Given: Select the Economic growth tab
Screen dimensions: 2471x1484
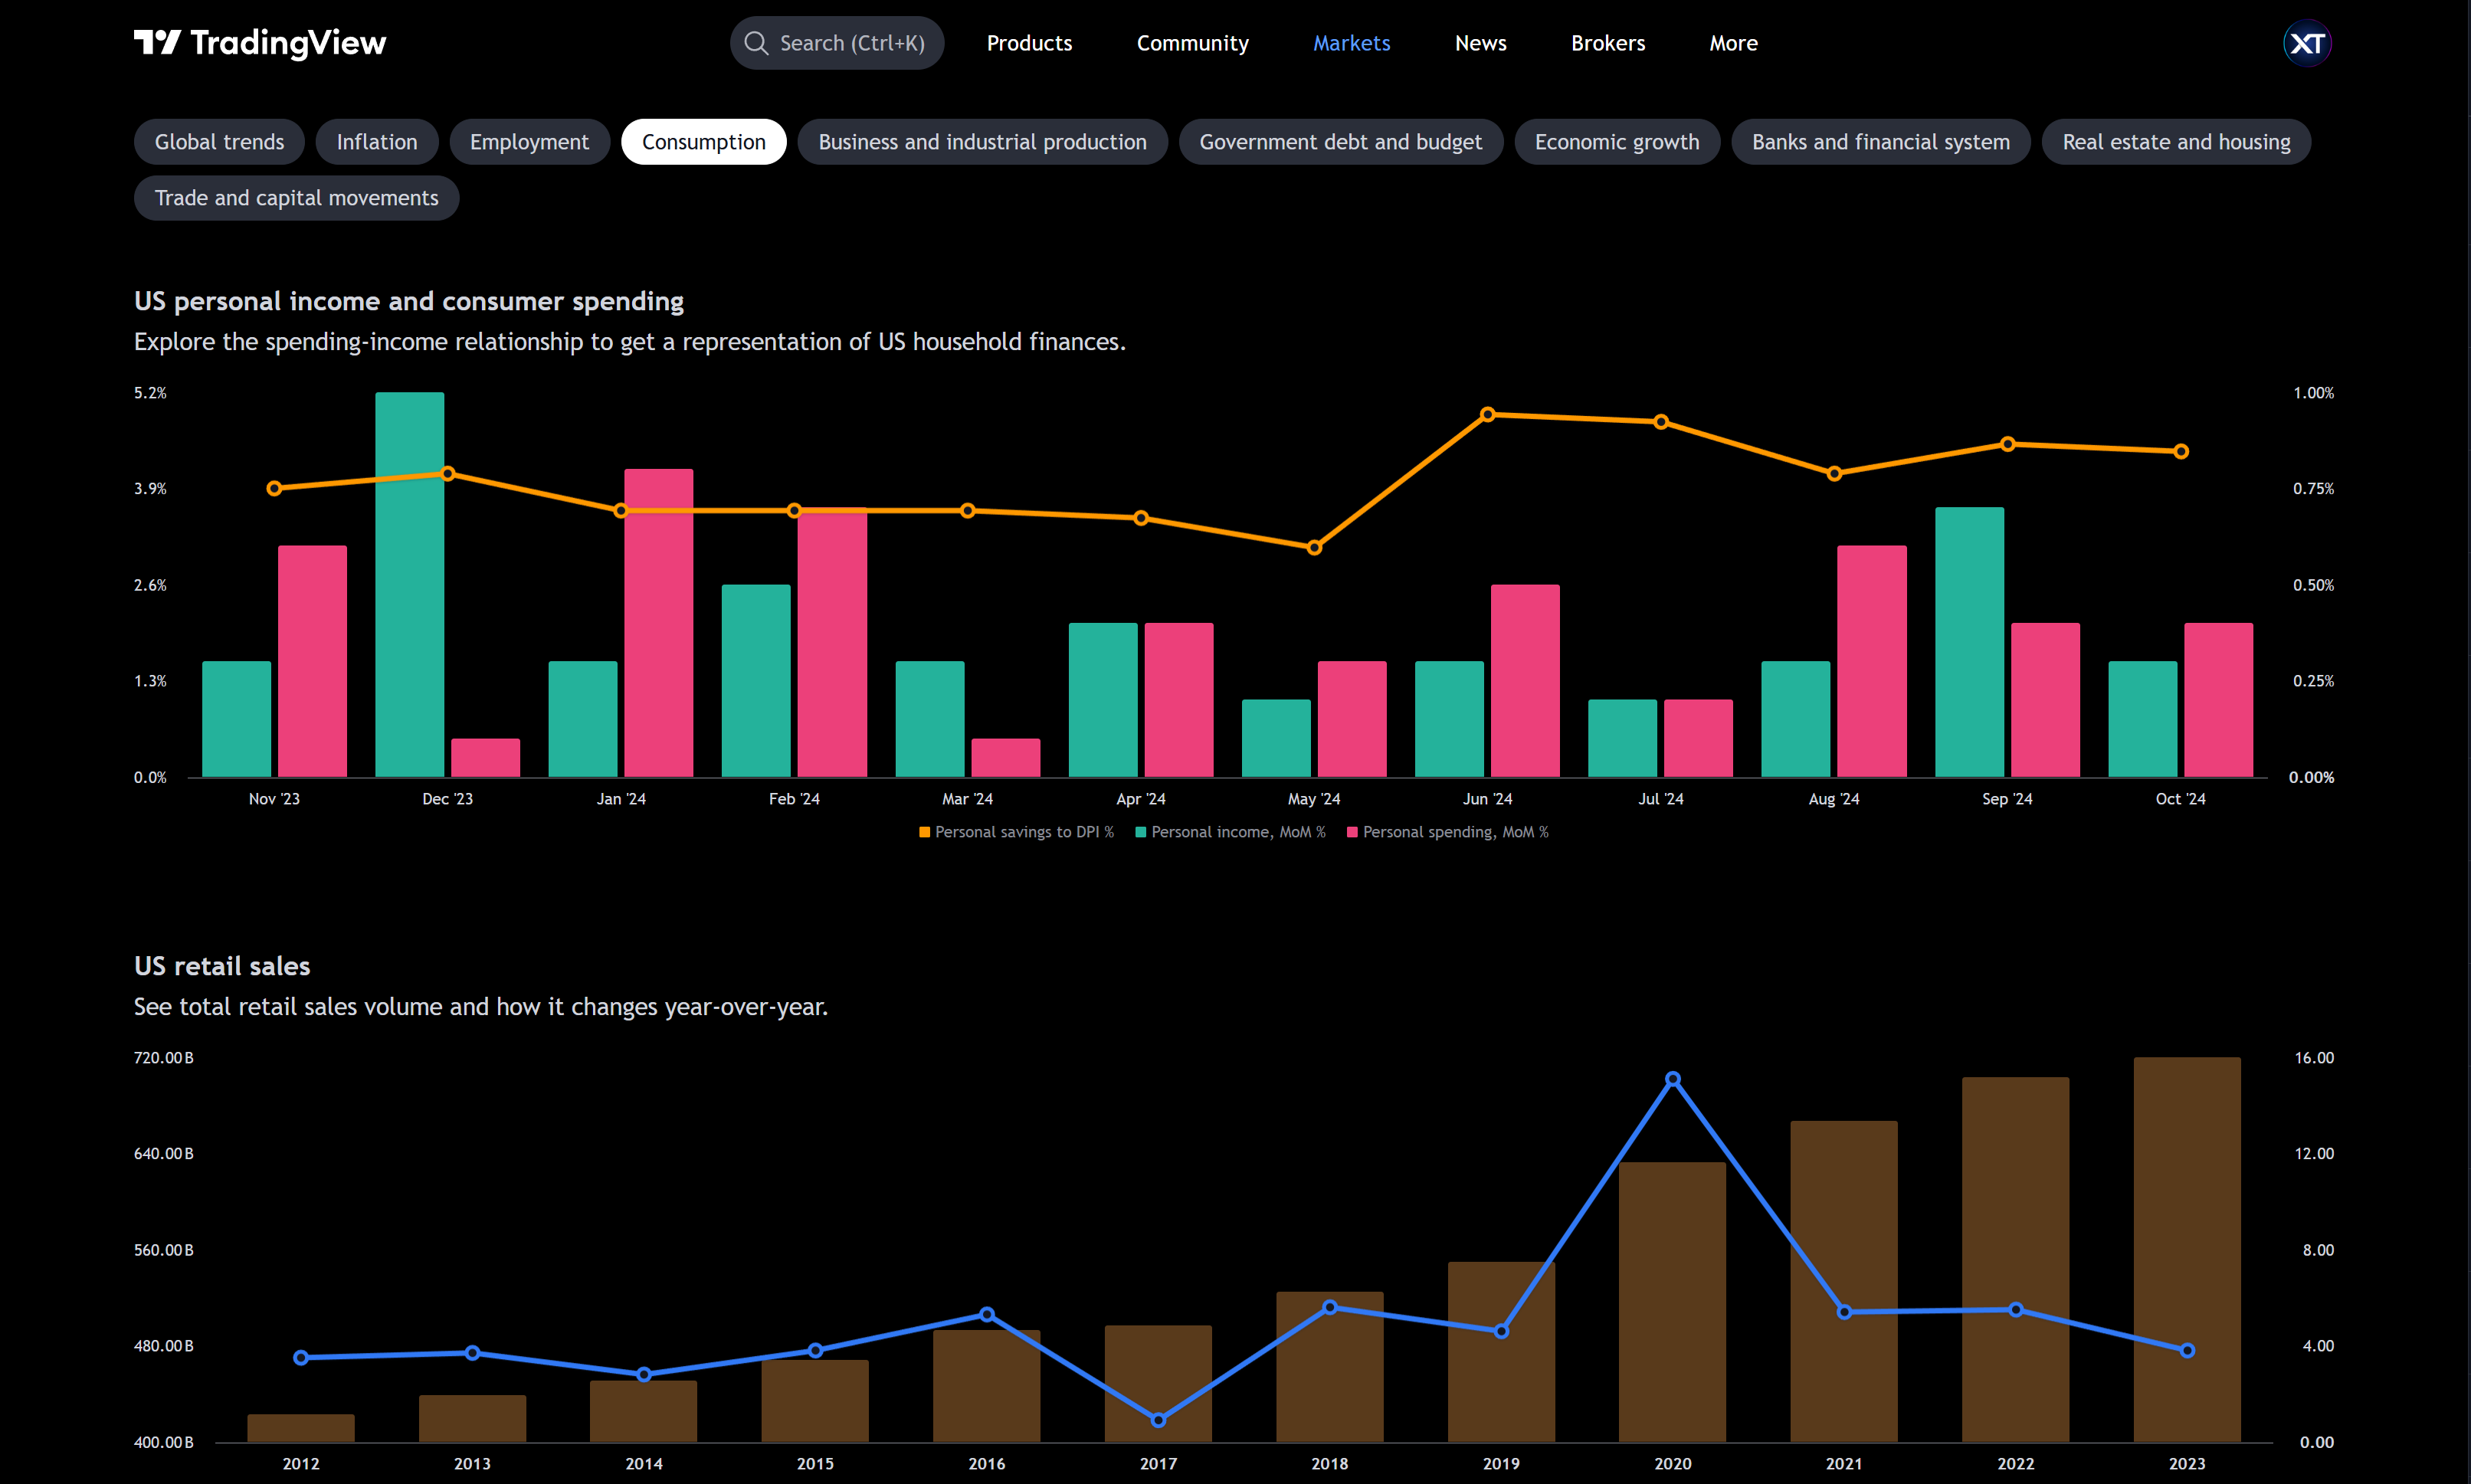Looking at the screenshot, I should tap(1617, 142).
